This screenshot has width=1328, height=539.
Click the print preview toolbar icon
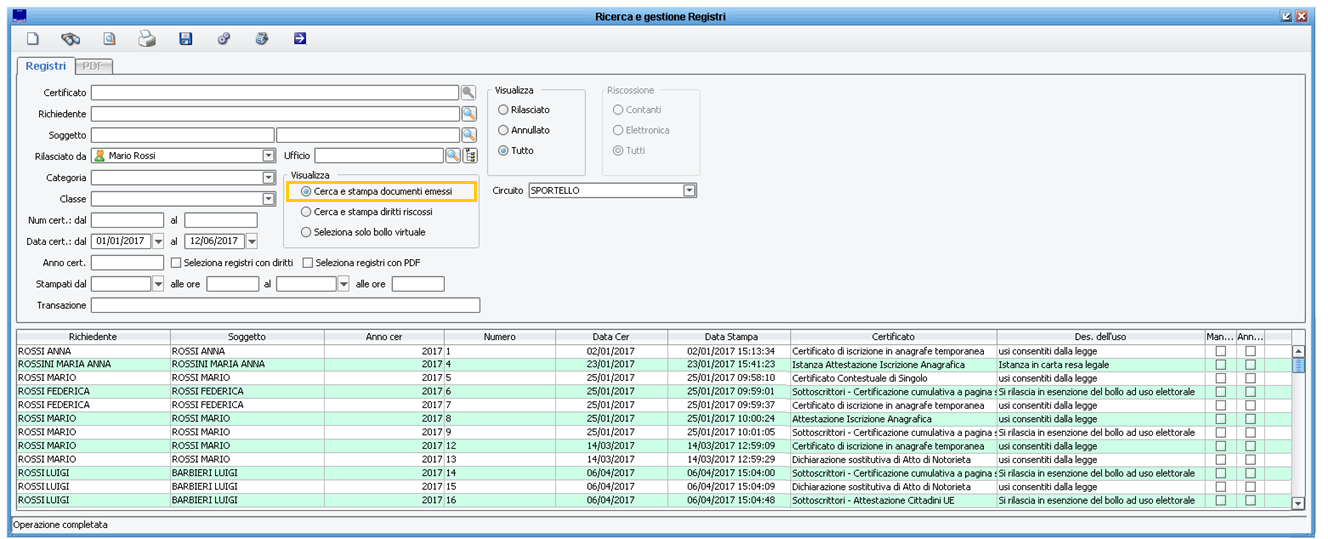[109, 39]
